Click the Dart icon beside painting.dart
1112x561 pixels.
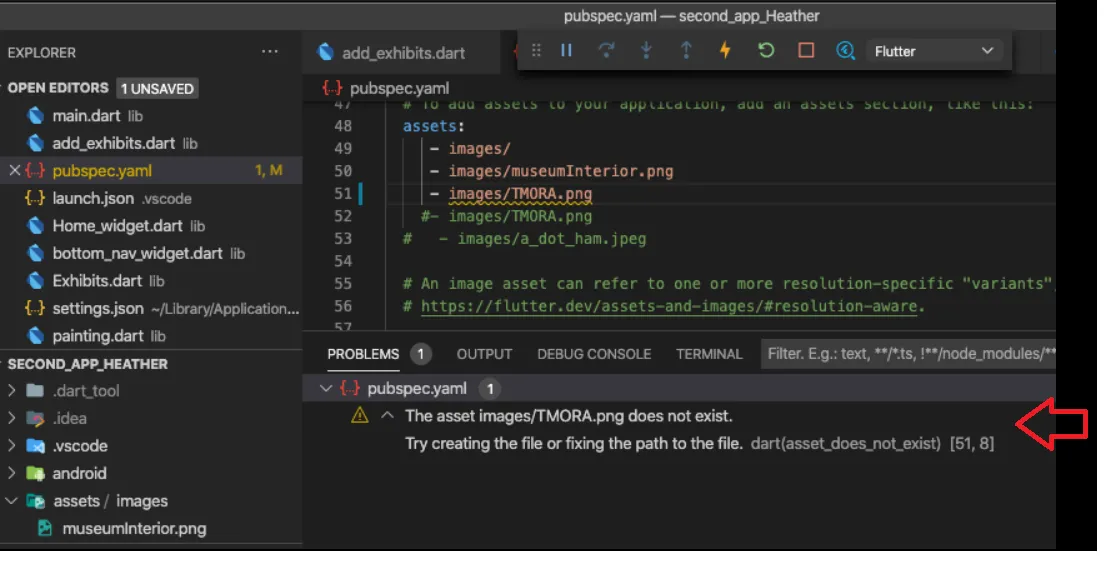35,336
